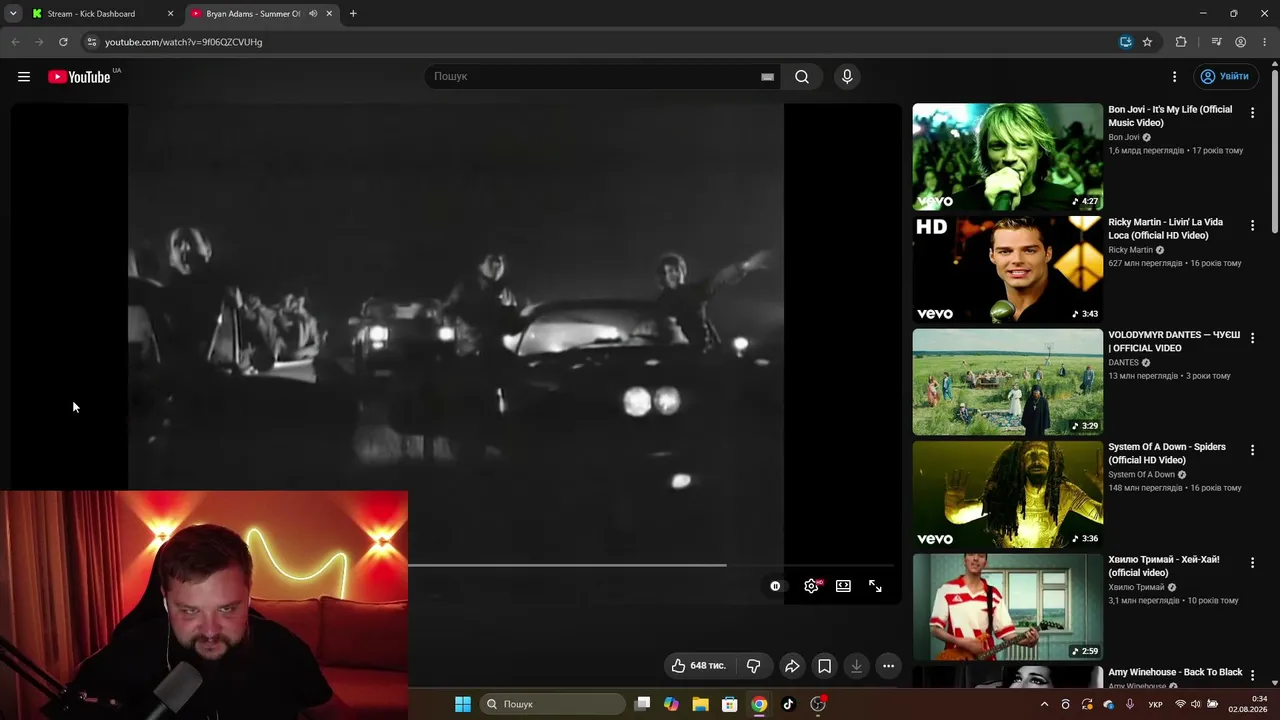This screenshot has width=1280, height=720.
Task: Open Хвилю Тримай - Хей-Хай video title
Action: [x=1164, y=566]
